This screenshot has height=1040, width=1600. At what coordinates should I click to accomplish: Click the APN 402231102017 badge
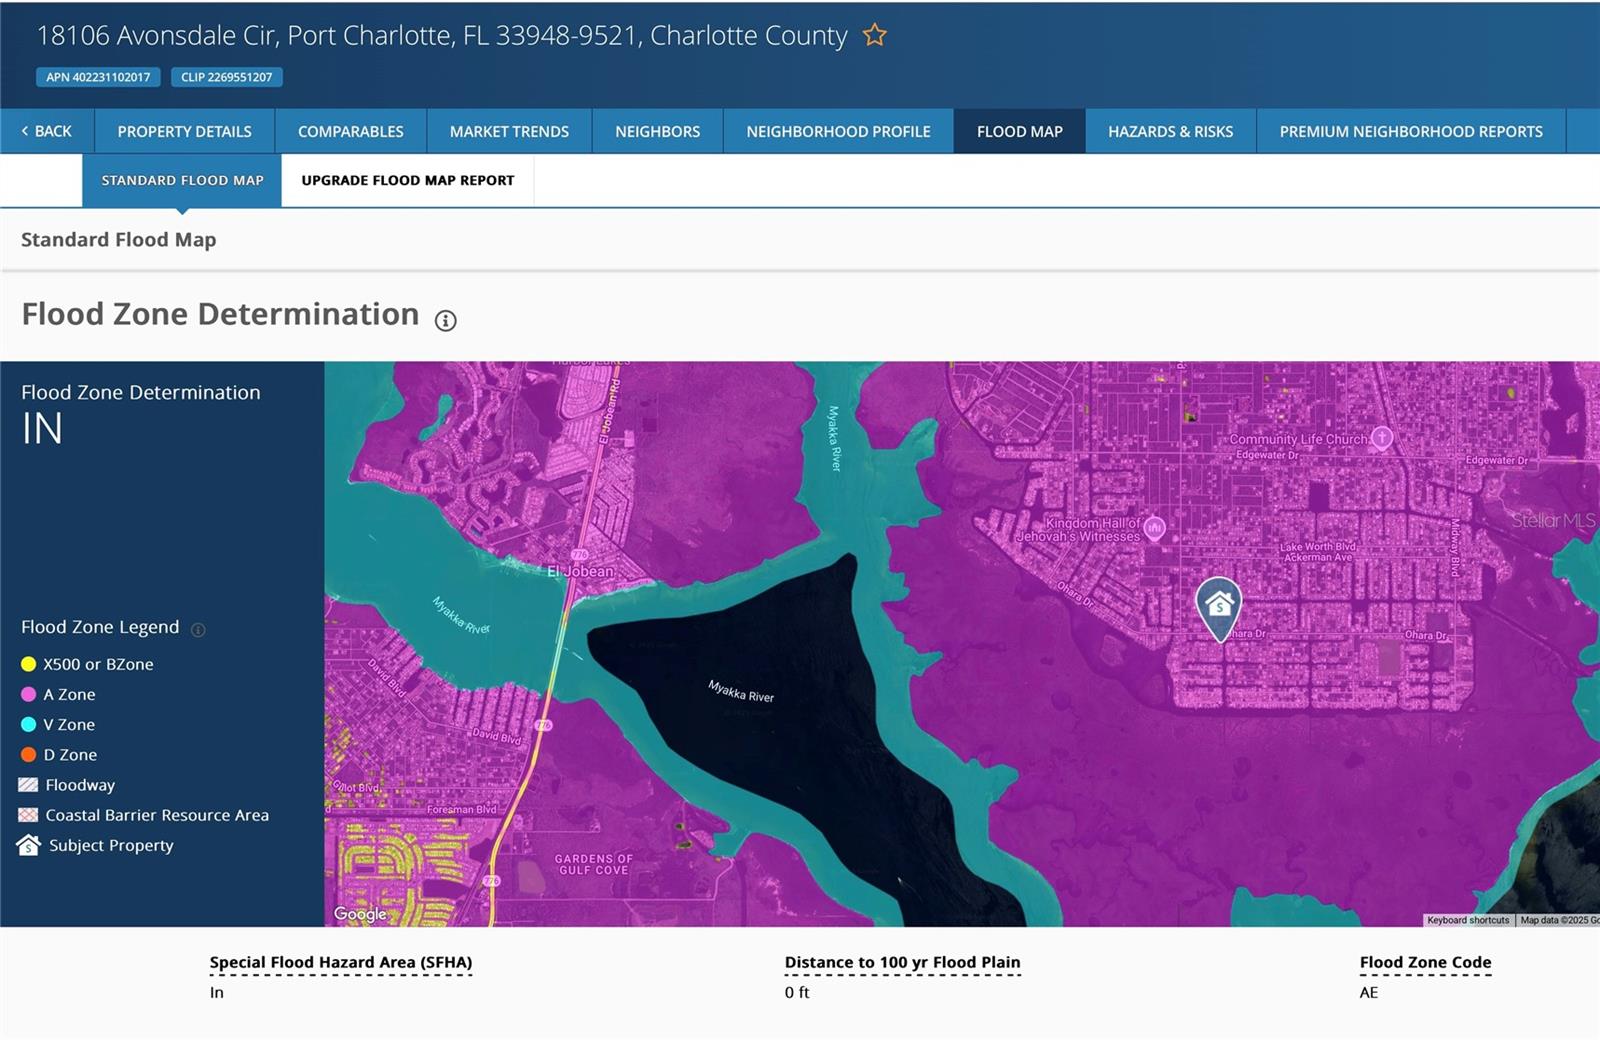[98, 77]
